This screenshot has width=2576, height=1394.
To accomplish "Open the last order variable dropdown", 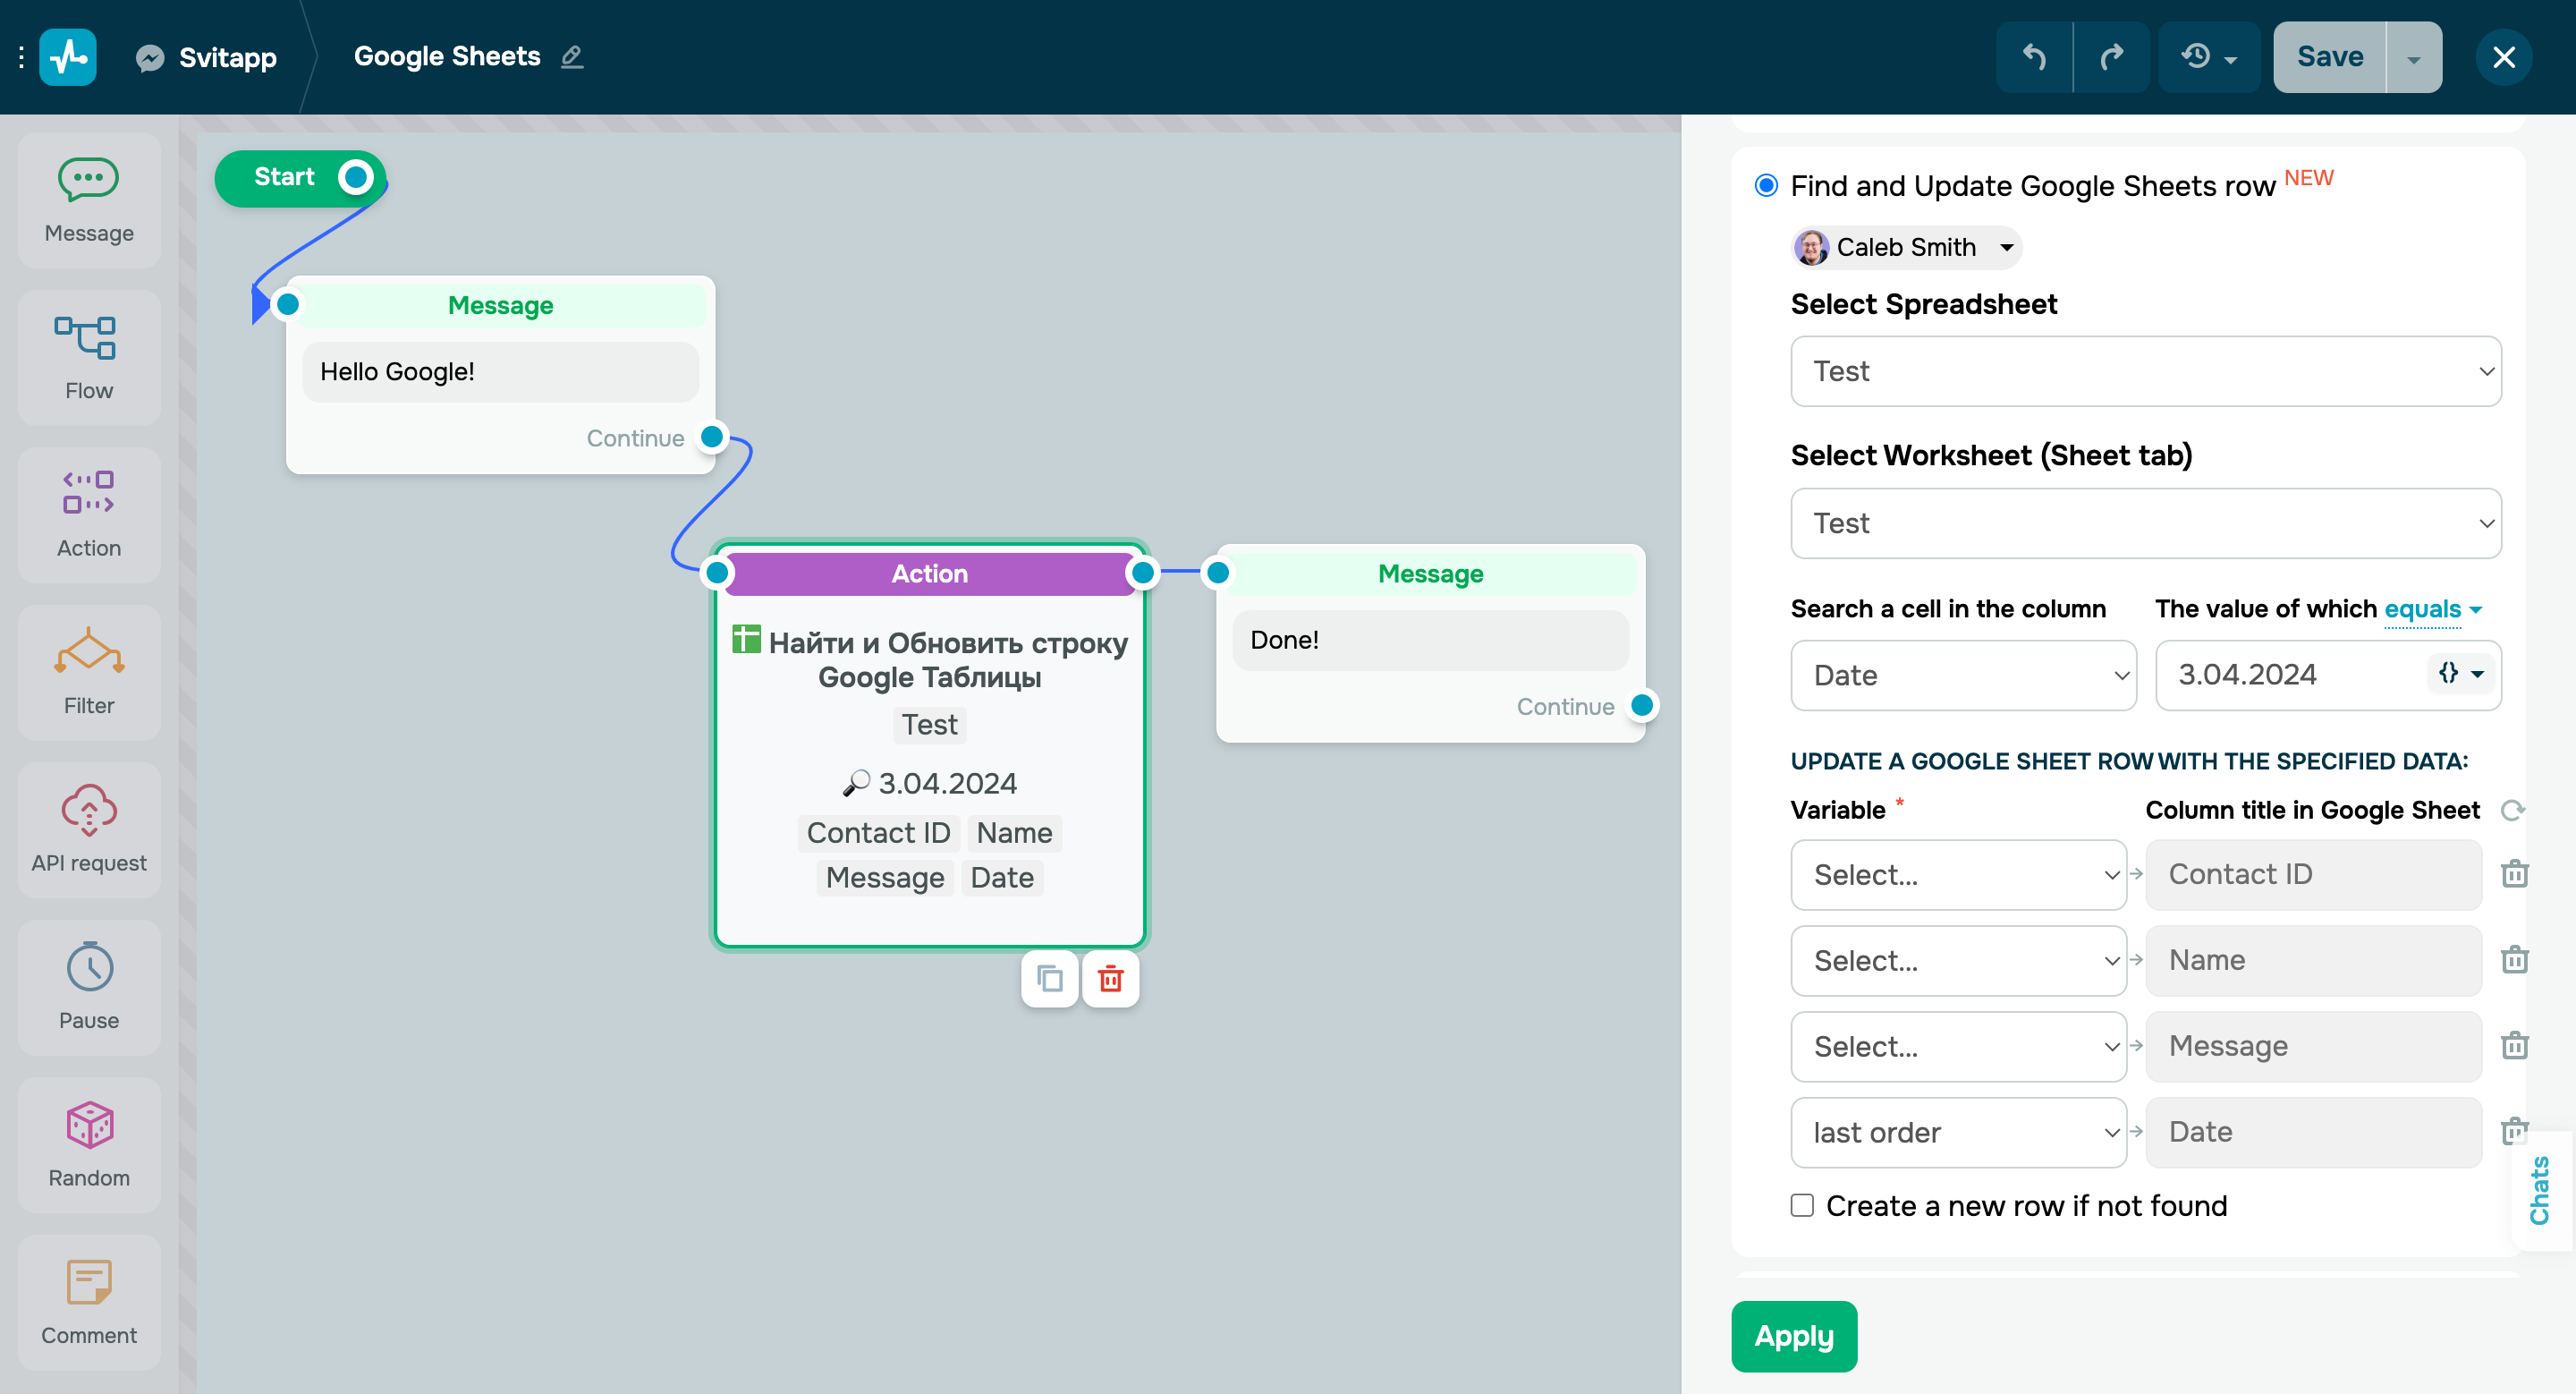I will point(1958,1132).
